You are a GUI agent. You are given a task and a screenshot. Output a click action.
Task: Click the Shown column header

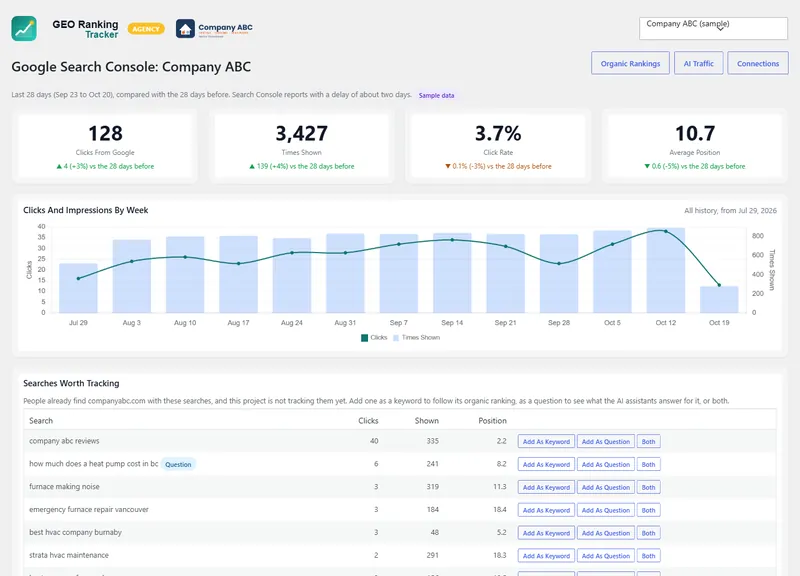tap(427, 420)
